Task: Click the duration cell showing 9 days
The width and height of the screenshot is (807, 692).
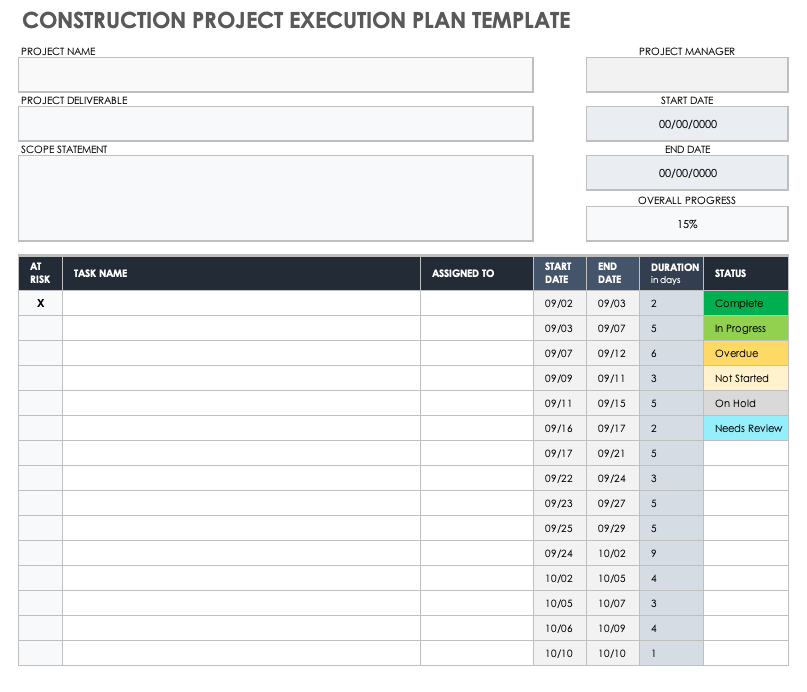Action: click(671, 553)
